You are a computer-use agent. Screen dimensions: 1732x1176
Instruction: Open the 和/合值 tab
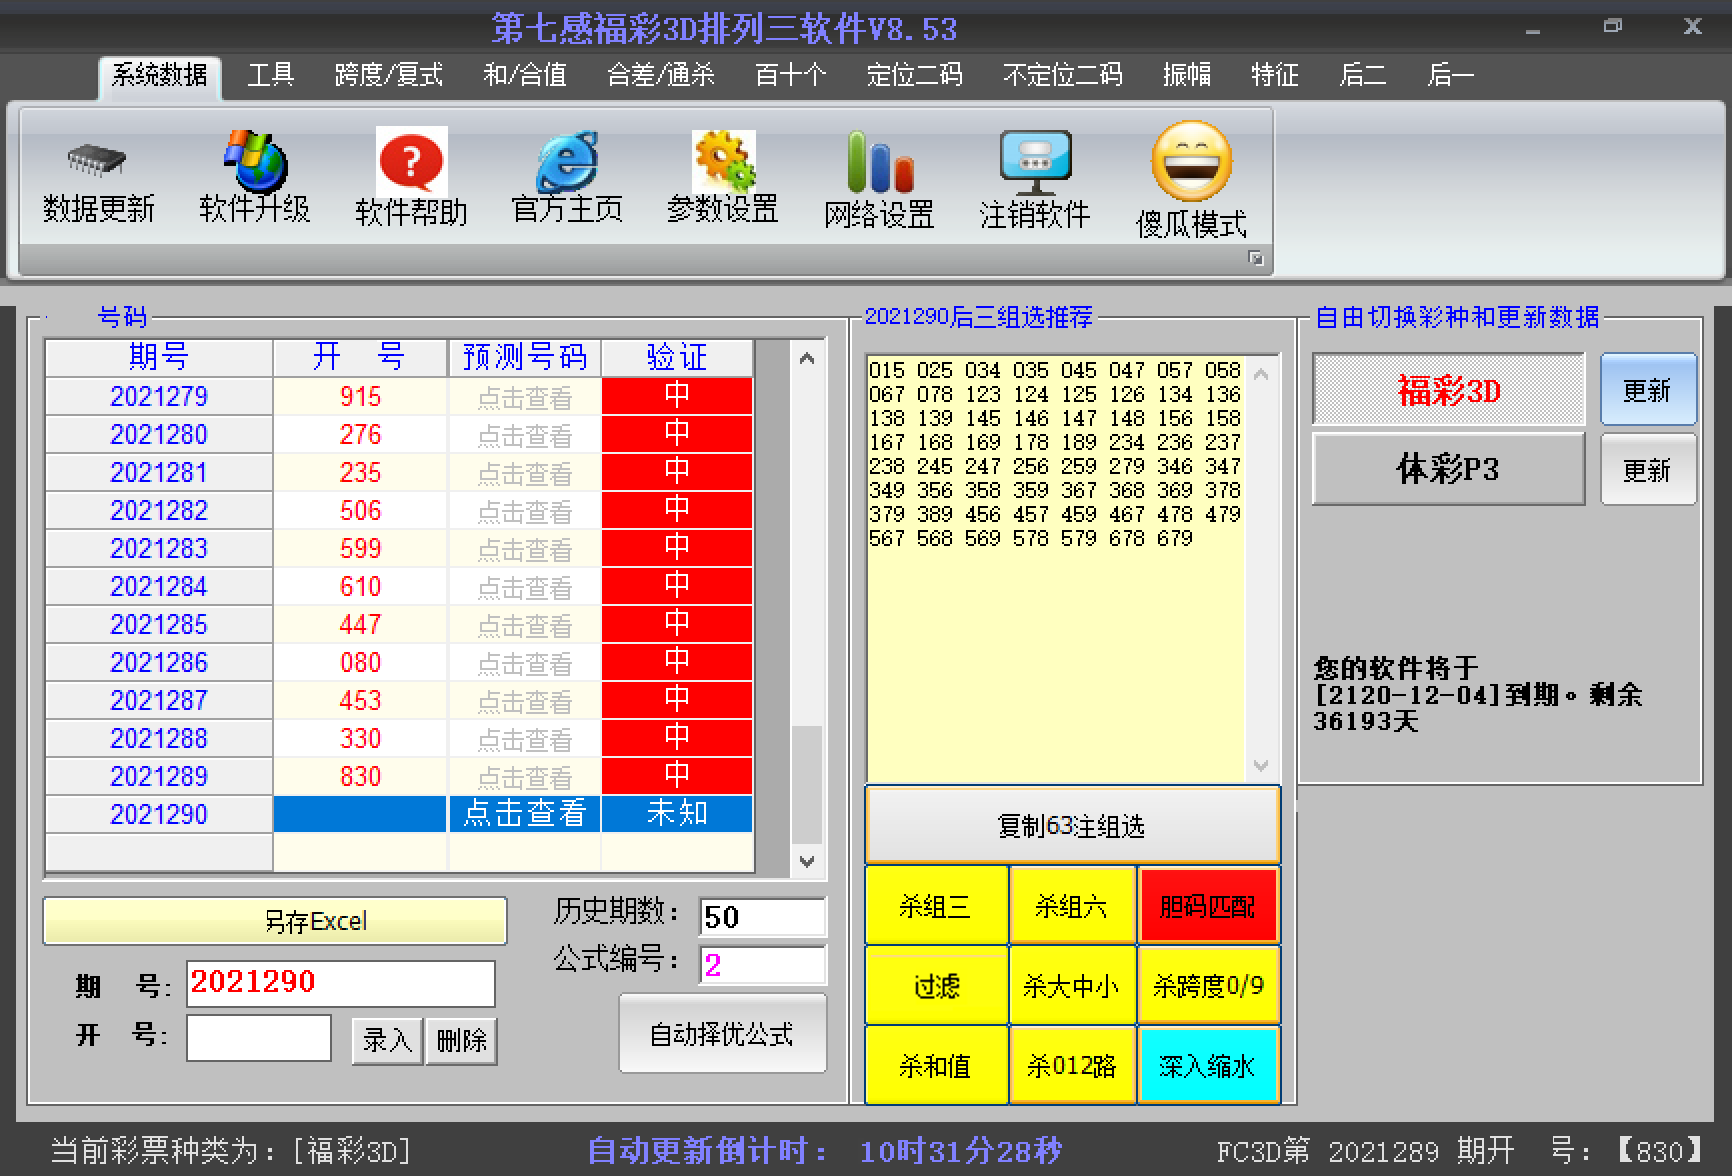[x=525, y=75]
